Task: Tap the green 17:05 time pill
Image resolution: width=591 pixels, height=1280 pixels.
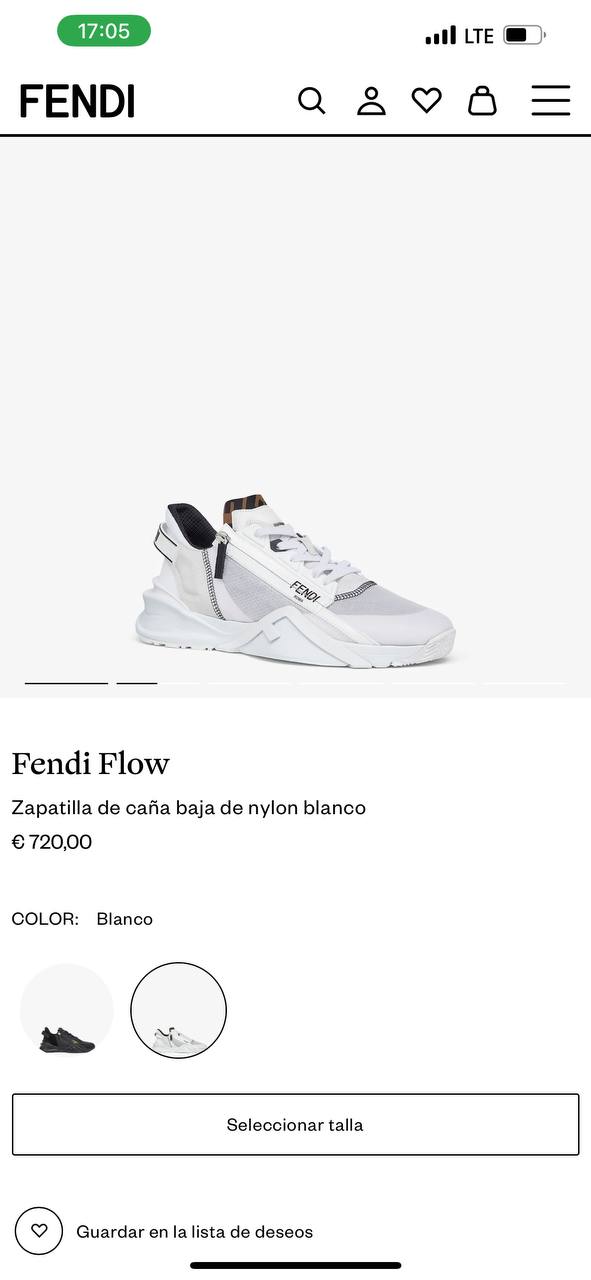Action: pyautogui.click(x=104, y=31)
